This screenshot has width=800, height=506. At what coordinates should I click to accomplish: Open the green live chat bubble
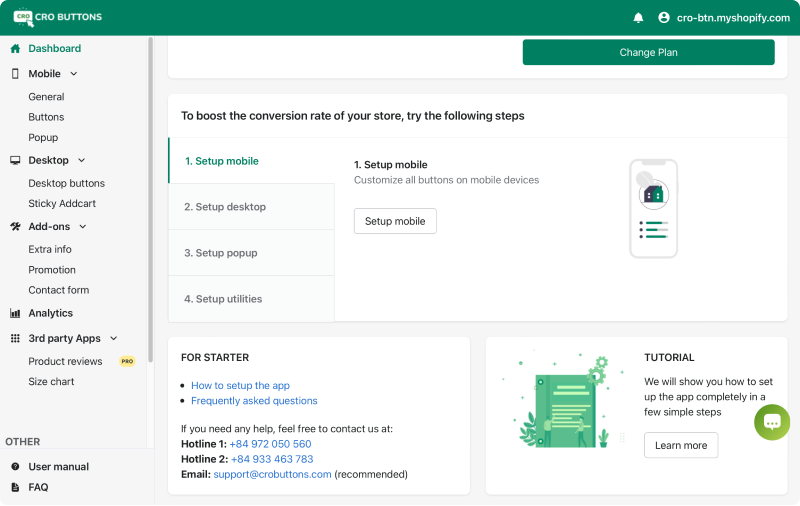[772, 422]
